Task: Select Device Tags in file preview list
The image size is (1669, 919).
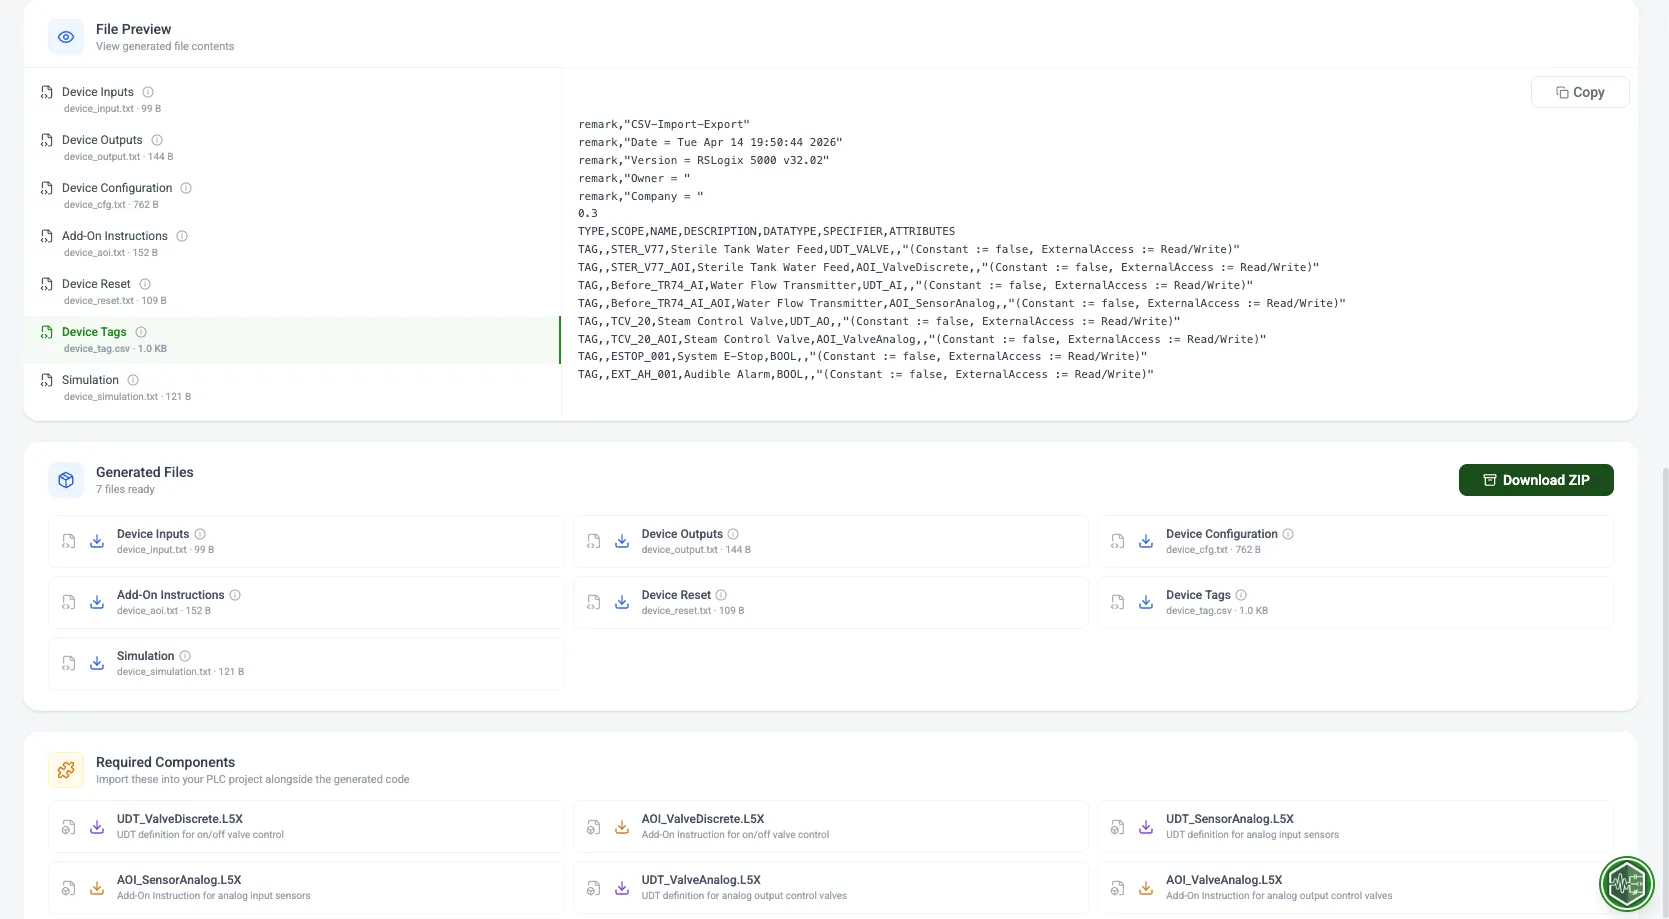Action: pos(292,340)
